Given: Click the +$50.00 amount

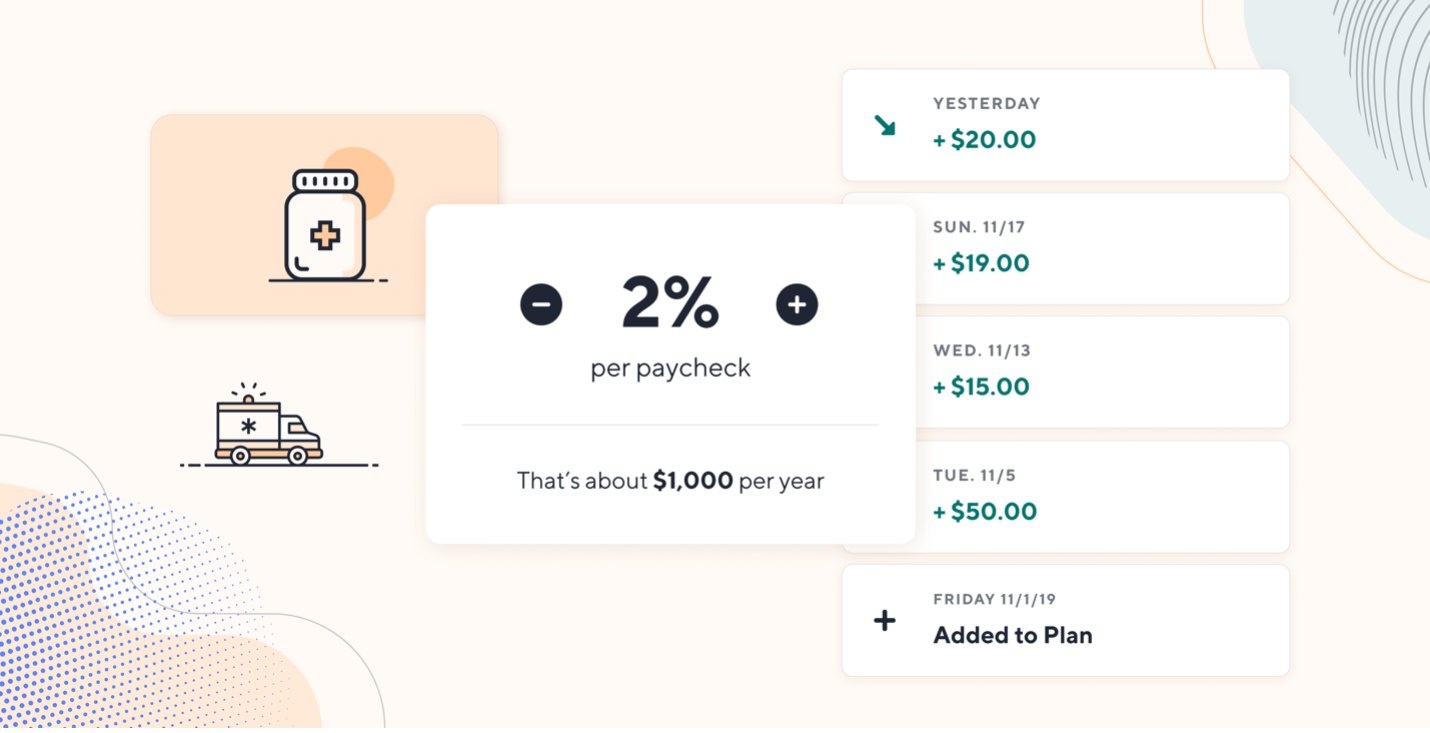Looking at the screenshot, I should coord(985,512).
